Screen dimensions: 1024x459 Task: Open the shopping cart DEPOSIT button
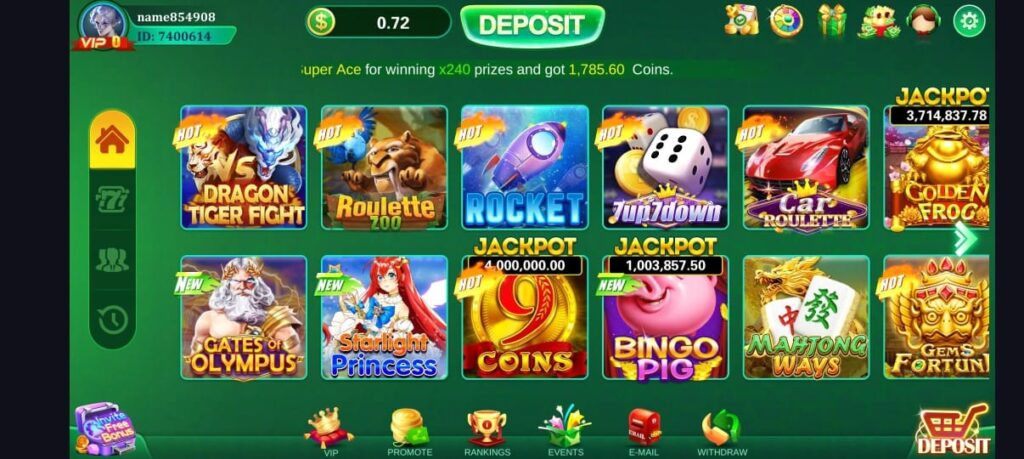pyautogui.click(x=953, y=429)
